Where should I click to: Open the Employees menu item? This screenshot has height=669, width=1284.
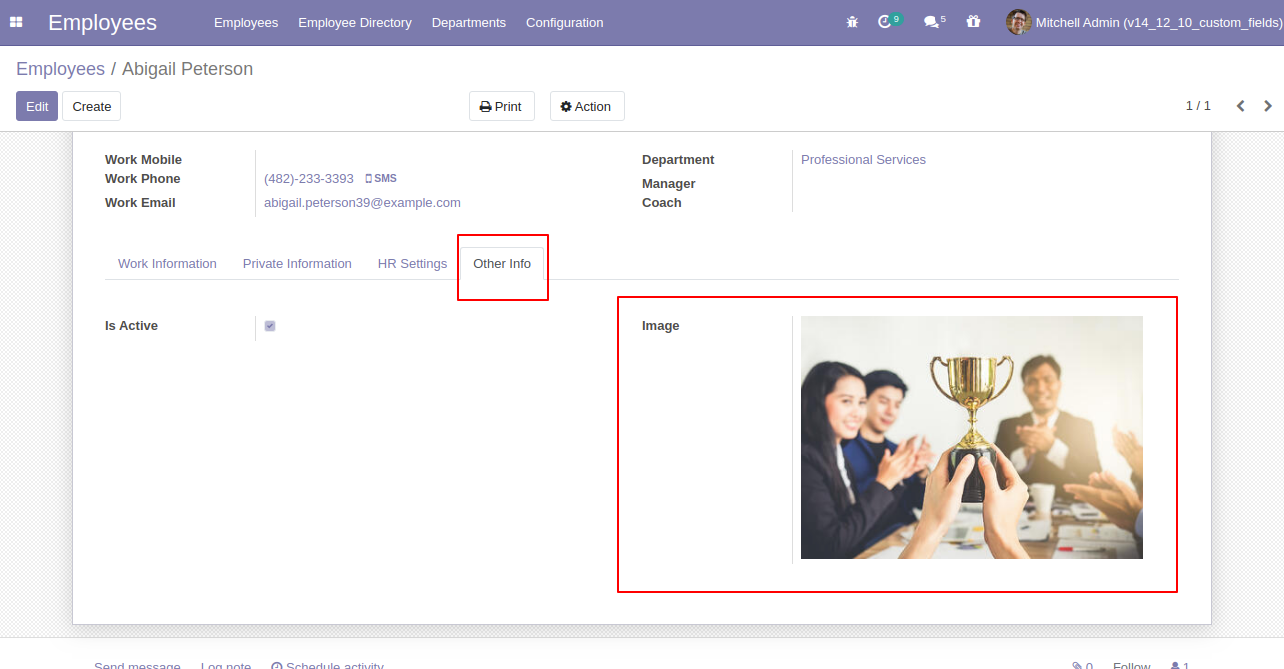pyautogui.click(x=246, y=22)
